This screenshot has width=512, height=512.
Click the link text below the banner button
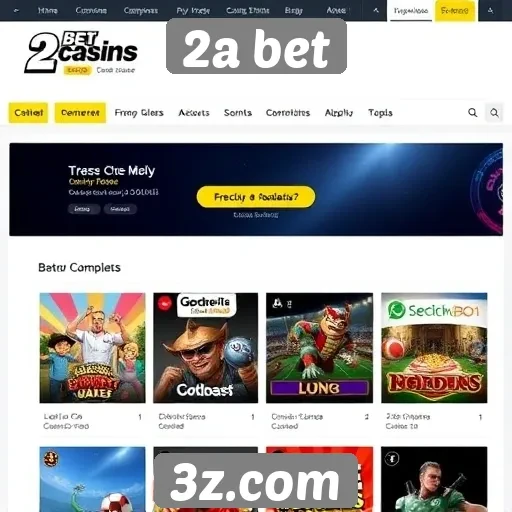tap(256, 215)
